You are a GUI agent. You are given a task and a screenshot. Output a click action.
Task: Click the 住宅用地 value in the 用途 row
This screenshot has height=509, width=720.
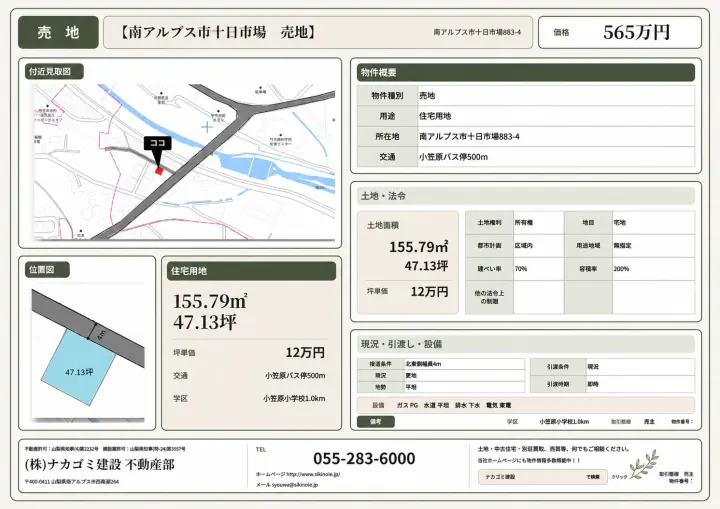coord(435,116)
